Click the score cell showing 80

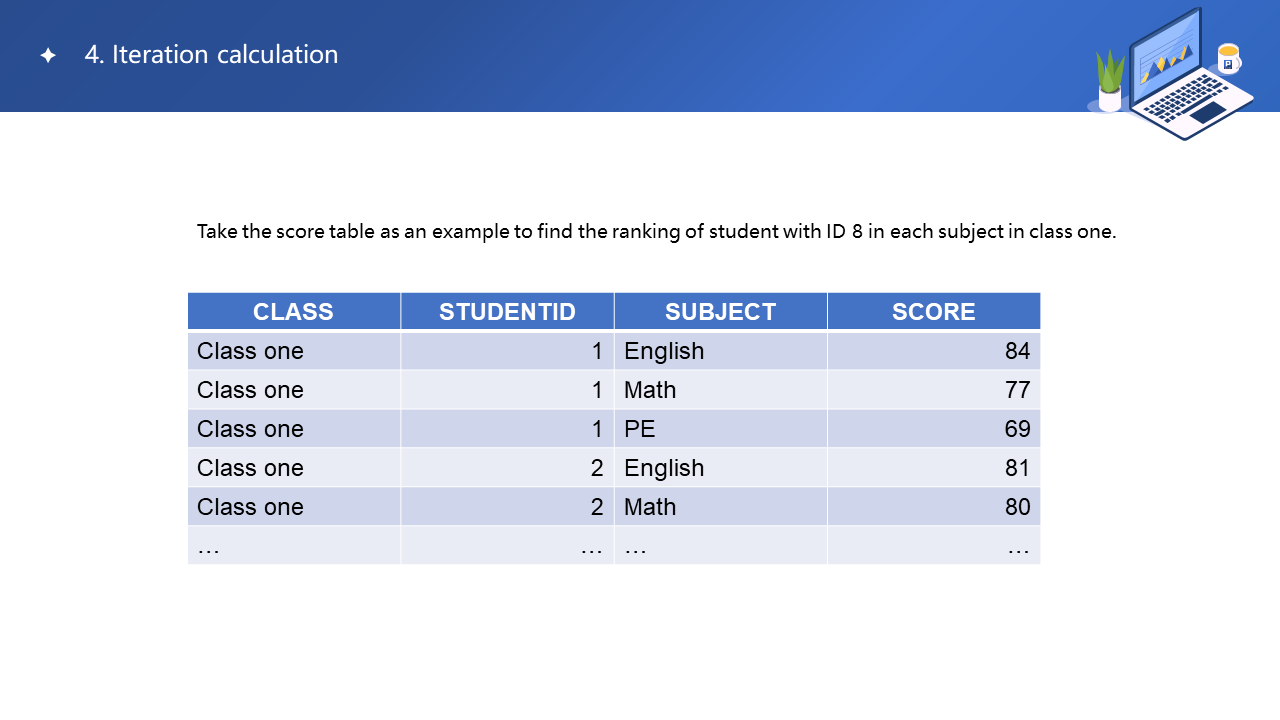[x=1017, y=507]
